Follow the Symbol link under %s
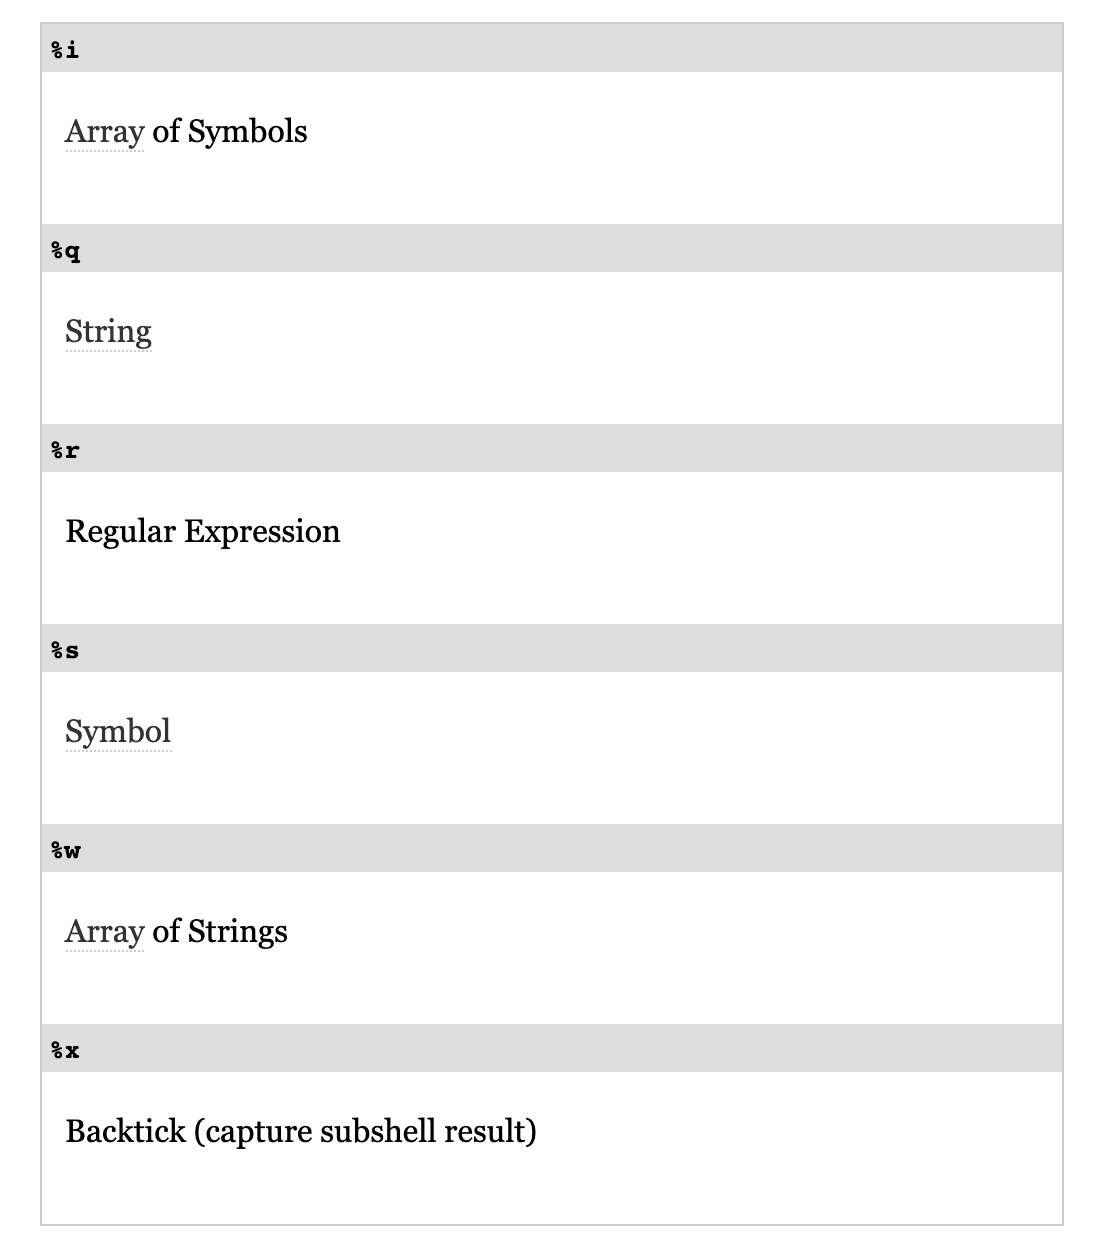1096x1246 pixels. point(118,732)
